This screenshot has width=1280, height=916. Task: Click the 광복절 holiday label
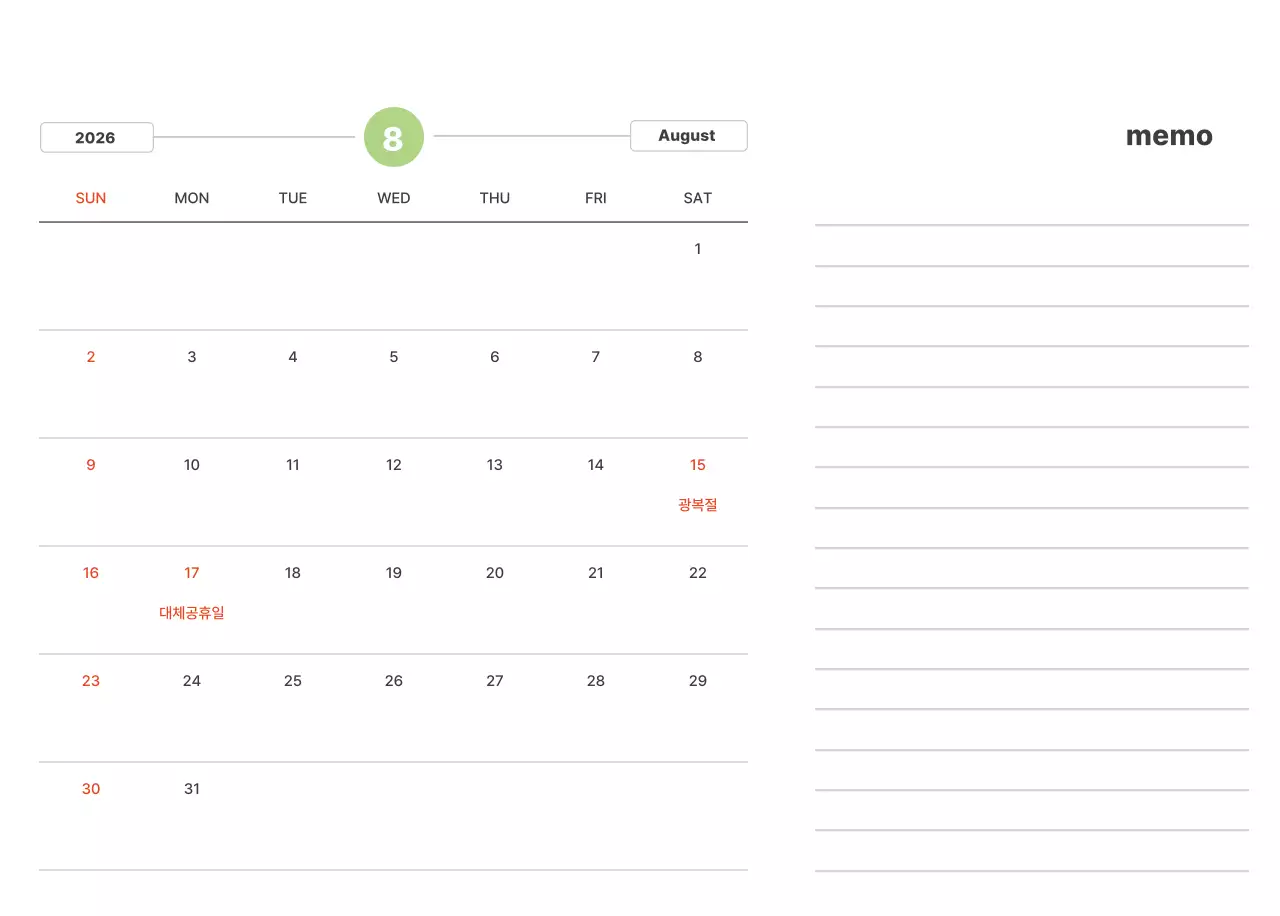(x=697, y=505)
